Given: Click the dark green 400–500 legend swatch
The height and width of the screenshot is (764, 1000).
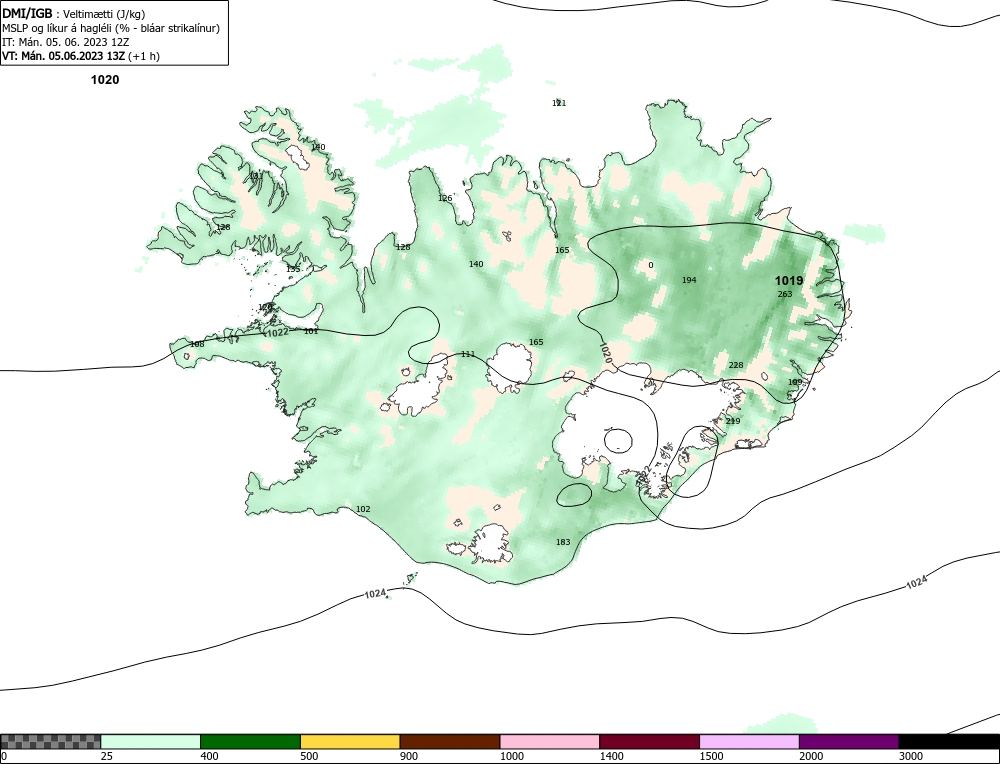Looking at the screenshot, I should (x=250, y=741).
